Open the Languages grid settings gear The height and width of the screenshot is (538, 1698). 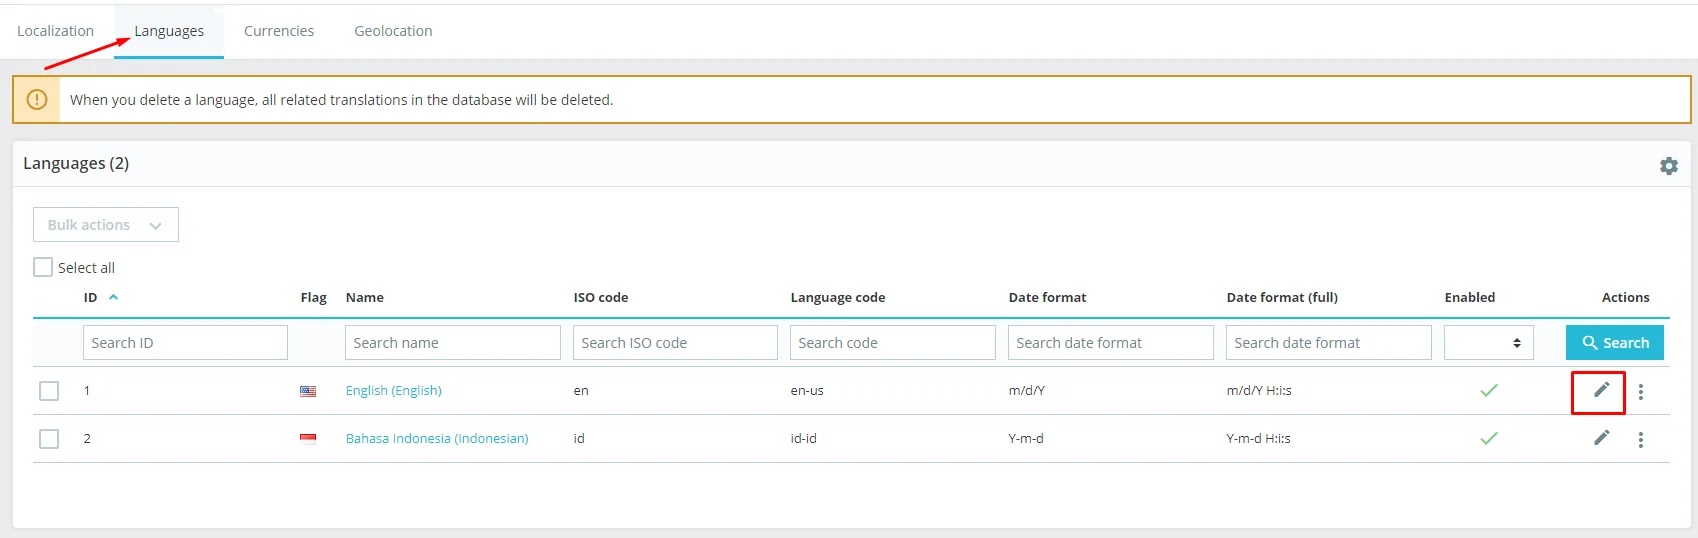(x=1668, y=166)
